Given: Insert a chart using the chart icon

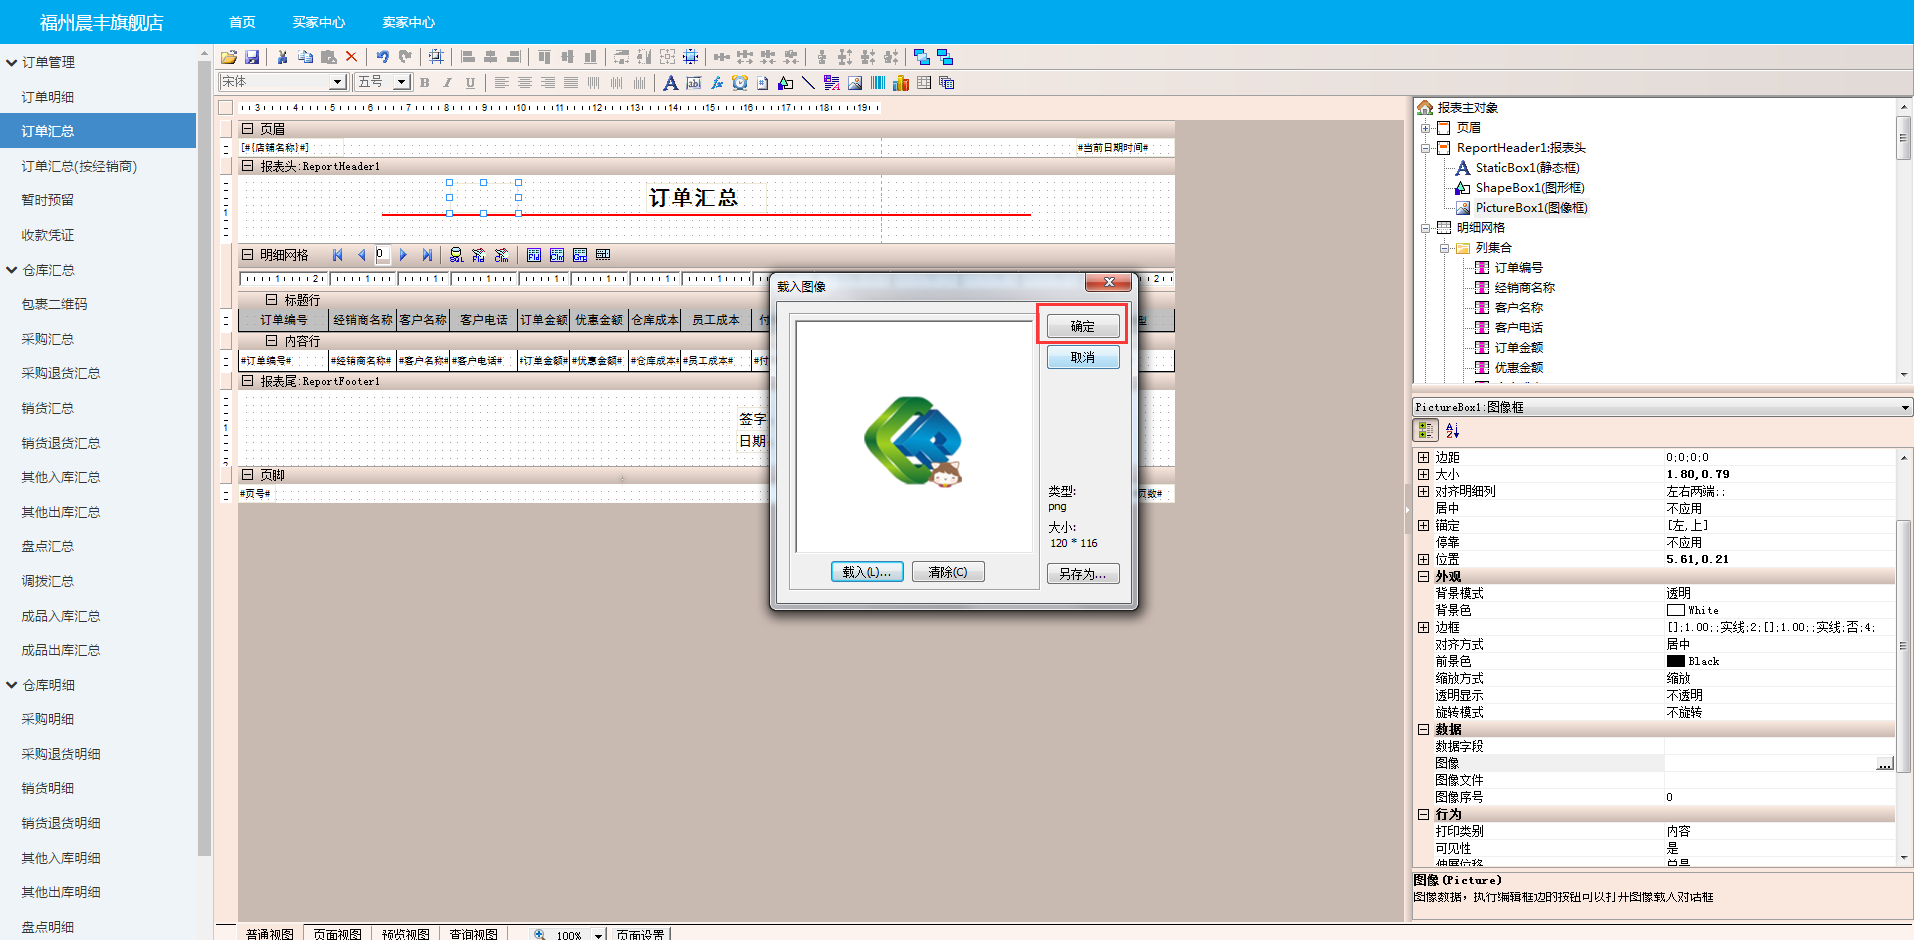Looking at the screenshot, I should tap(901, 83).
